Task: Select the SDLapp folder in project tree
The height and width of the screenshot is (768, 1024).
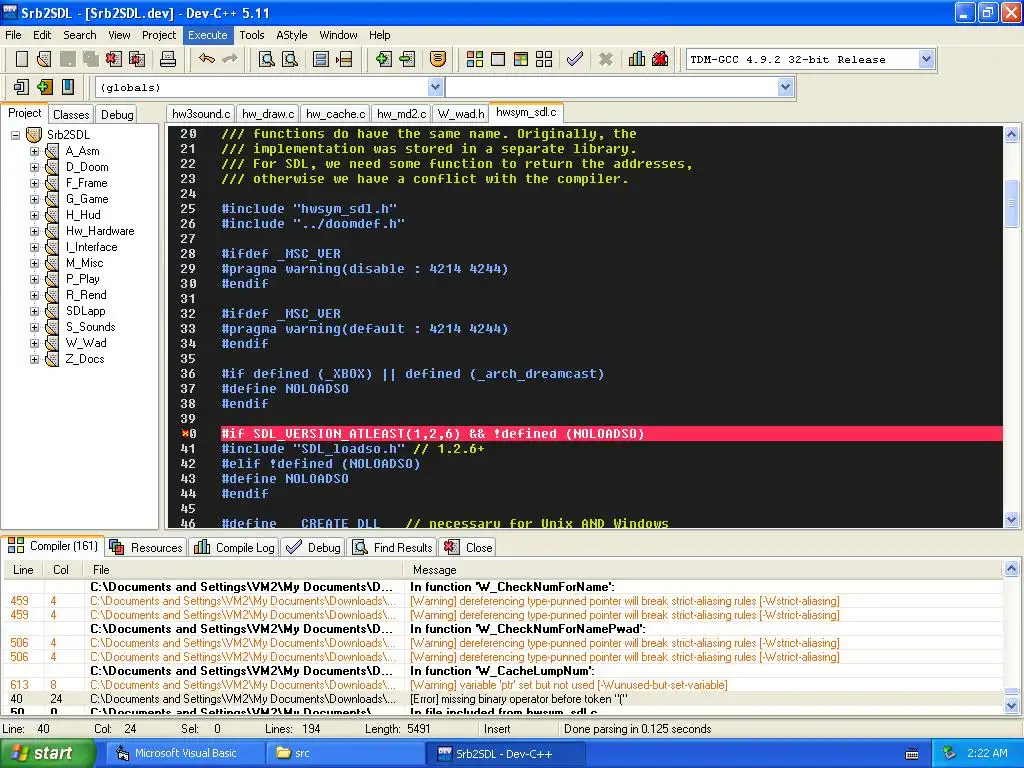Action: [x=86, y=311]
